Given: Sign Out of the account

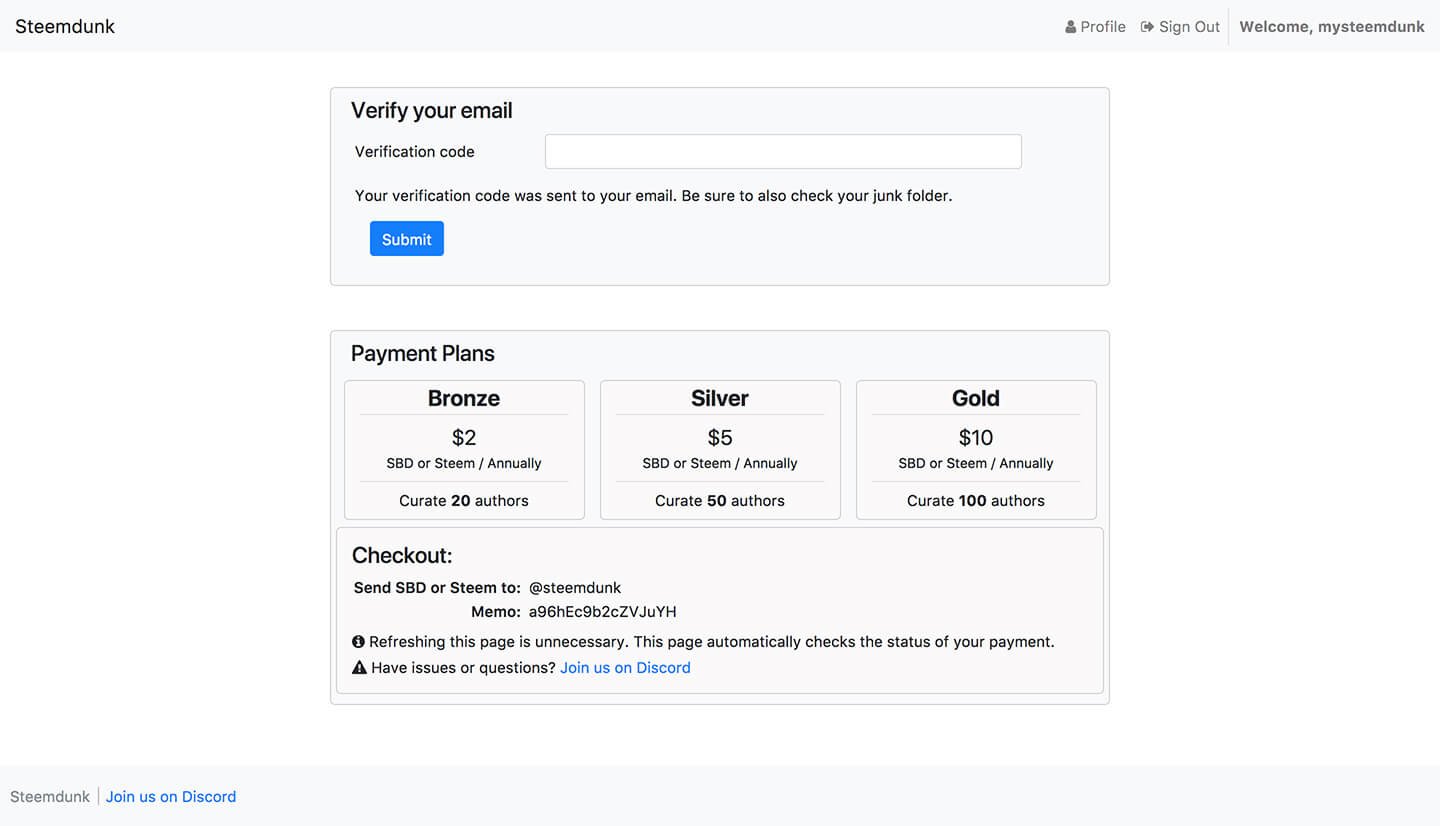Looking at the screenshot, I should pos(1180,27).
